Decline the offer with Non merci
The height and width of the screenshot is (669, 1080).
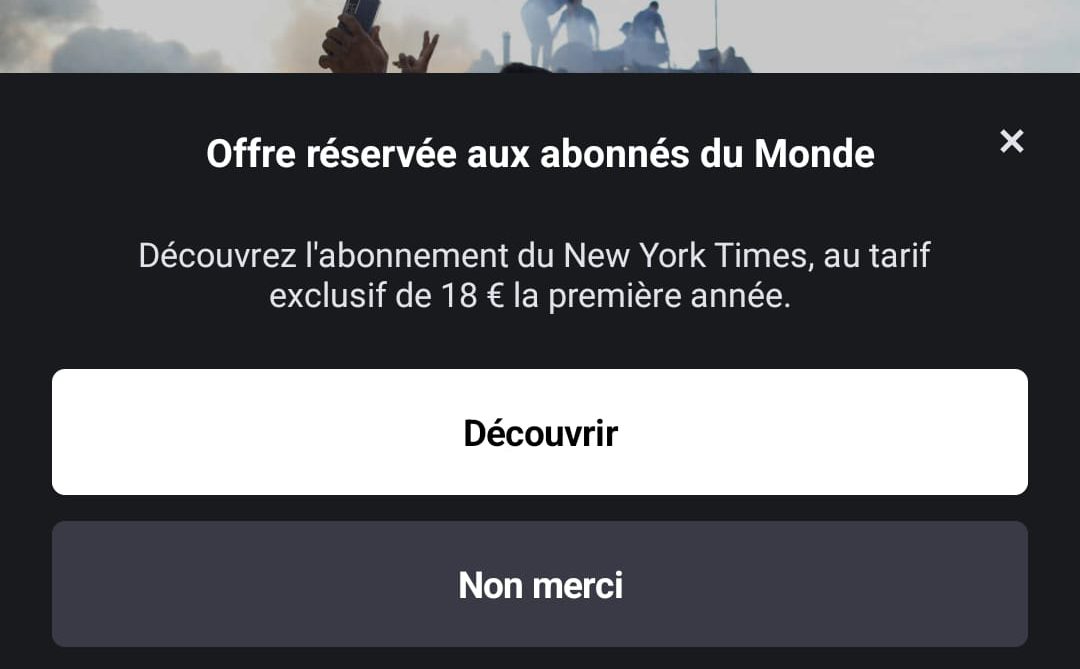(539, 584)
